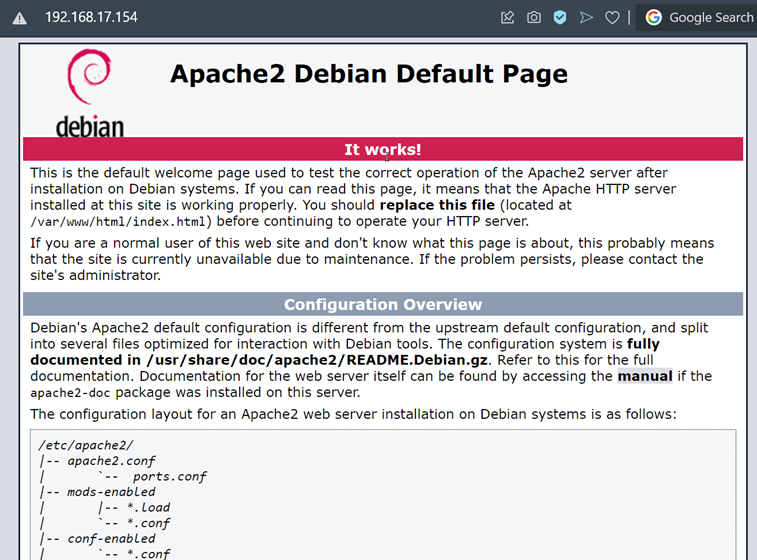Click the Apache2 Debian Default Page title
Image resolution: width=757 pixels, height=560 pixels.
368,74
